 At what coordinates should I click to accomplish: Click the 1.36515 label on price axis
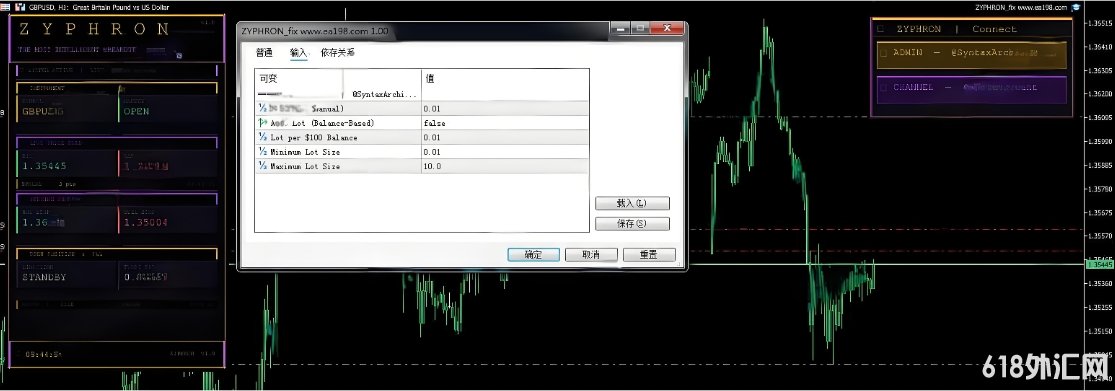coord(1099,23)
